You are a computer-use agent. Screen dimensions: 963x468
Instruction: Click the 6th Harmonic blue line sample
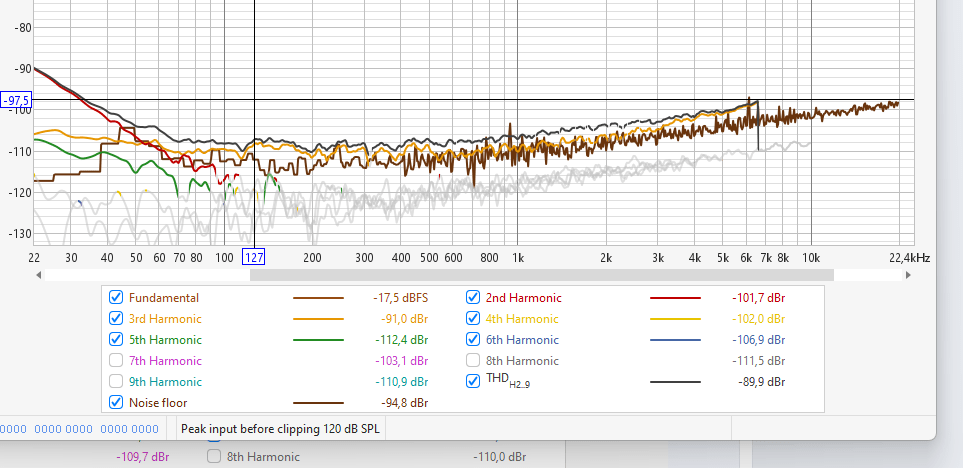point(675,340)
